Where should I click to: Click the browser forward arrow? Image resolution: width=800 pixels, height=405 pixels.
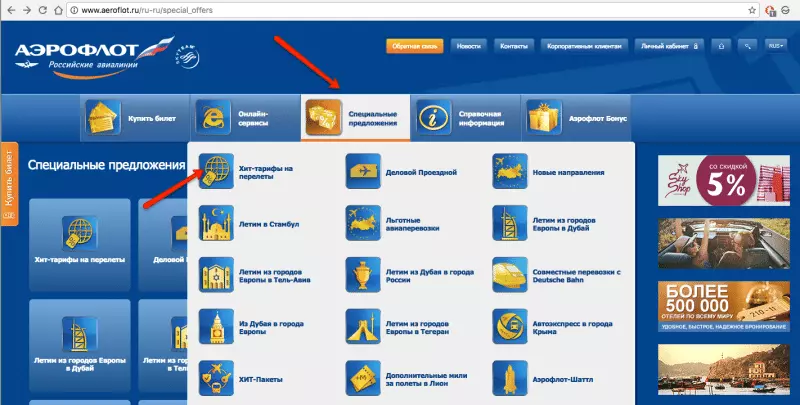tap(27, 10)
